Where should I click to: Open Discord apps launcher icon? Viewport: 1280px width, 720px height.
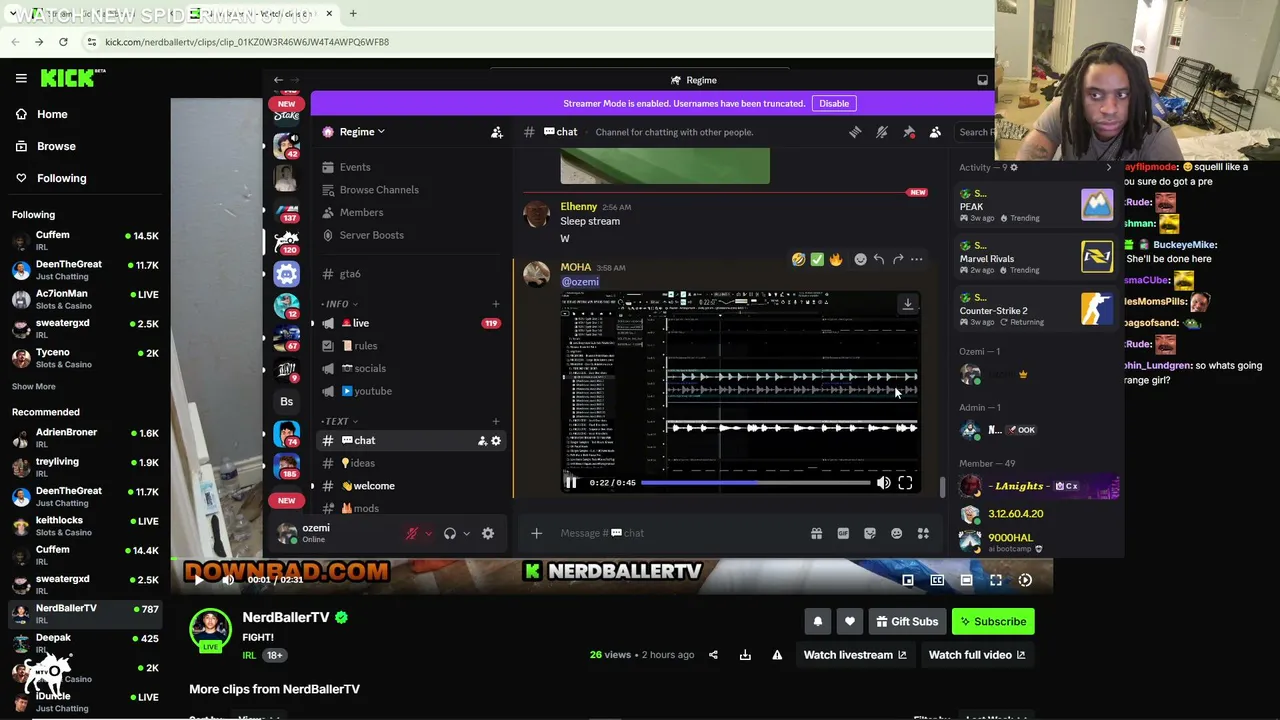pos(923,534)
